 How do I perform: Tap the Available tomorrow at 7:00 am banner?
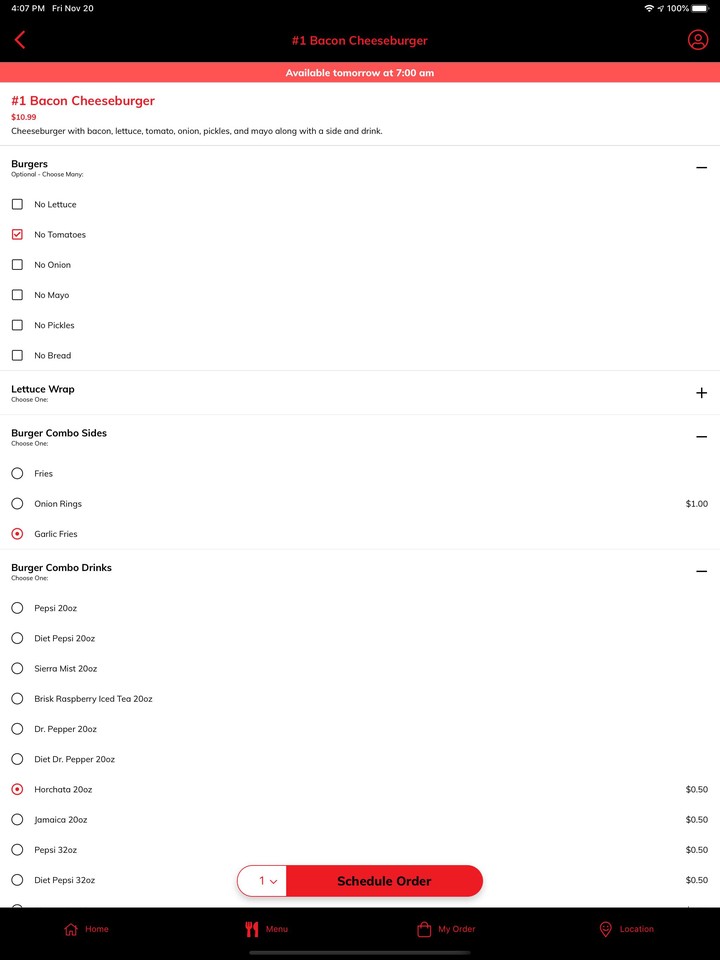360,73
